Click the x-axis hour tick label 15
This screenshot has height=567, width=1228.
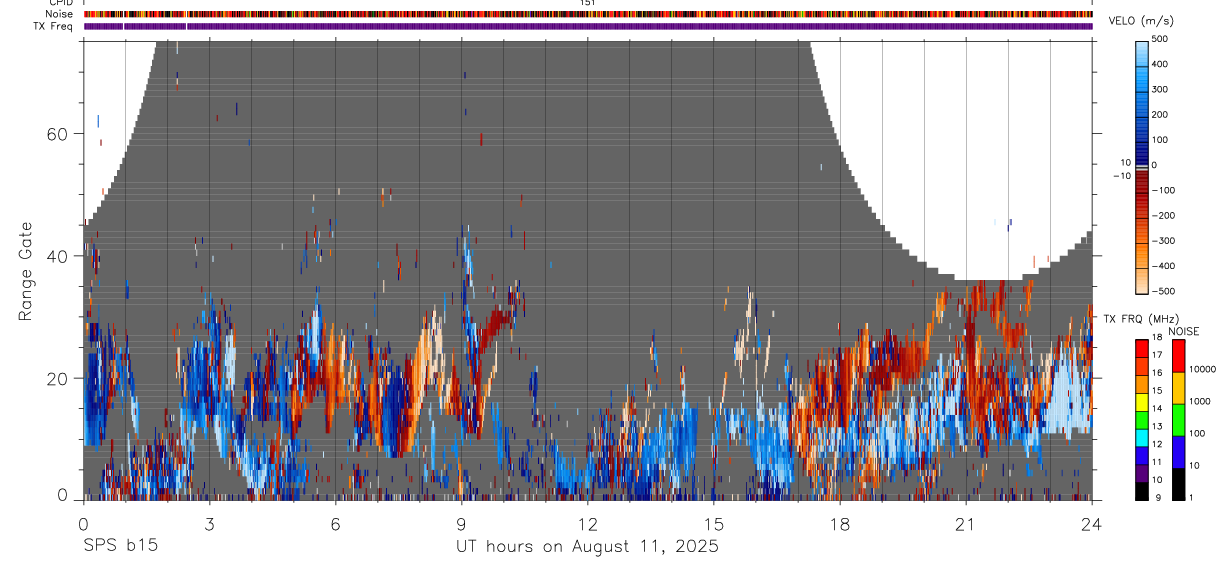coord(714,524)
